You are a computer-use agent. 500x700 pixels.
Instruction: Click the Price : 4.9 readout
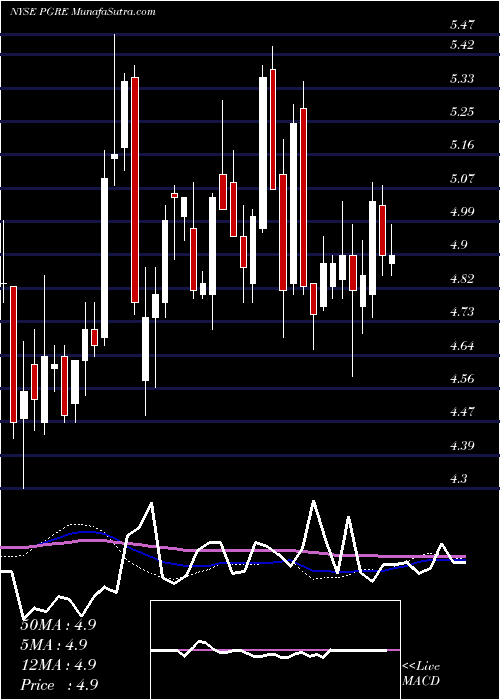click(58, 684)
